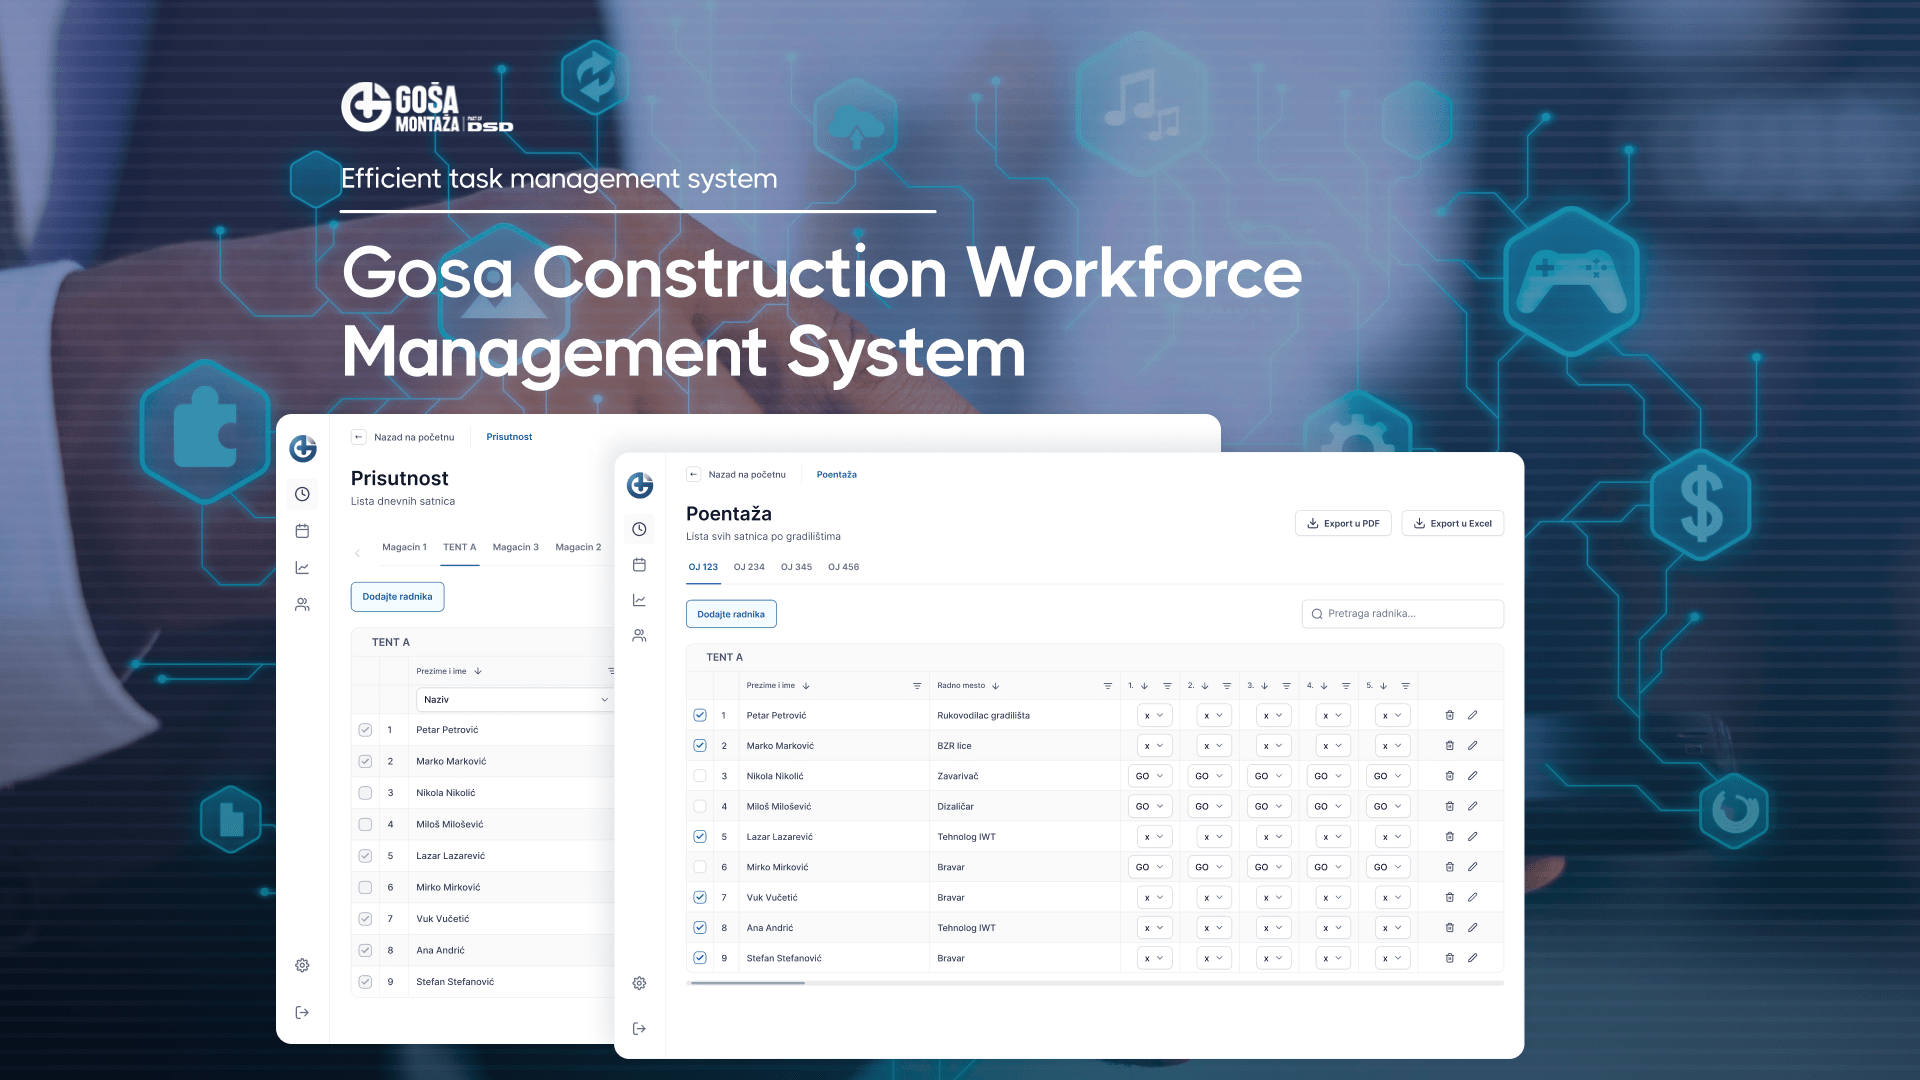Select the calendar icon in the sidebar
The height and width of the screenshot is (1080, 1920).
[639, 564]
